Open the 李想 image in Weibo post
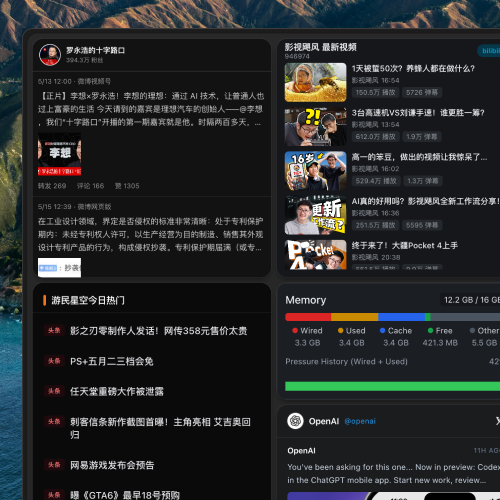The image size is (500, 500). pos(59,154)
